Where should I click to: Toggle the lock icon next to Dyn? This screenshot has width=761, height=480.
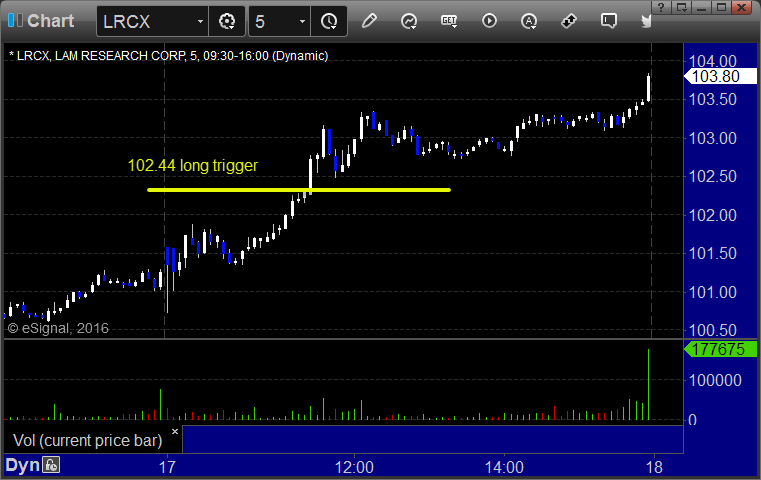(x=51, y=465)
